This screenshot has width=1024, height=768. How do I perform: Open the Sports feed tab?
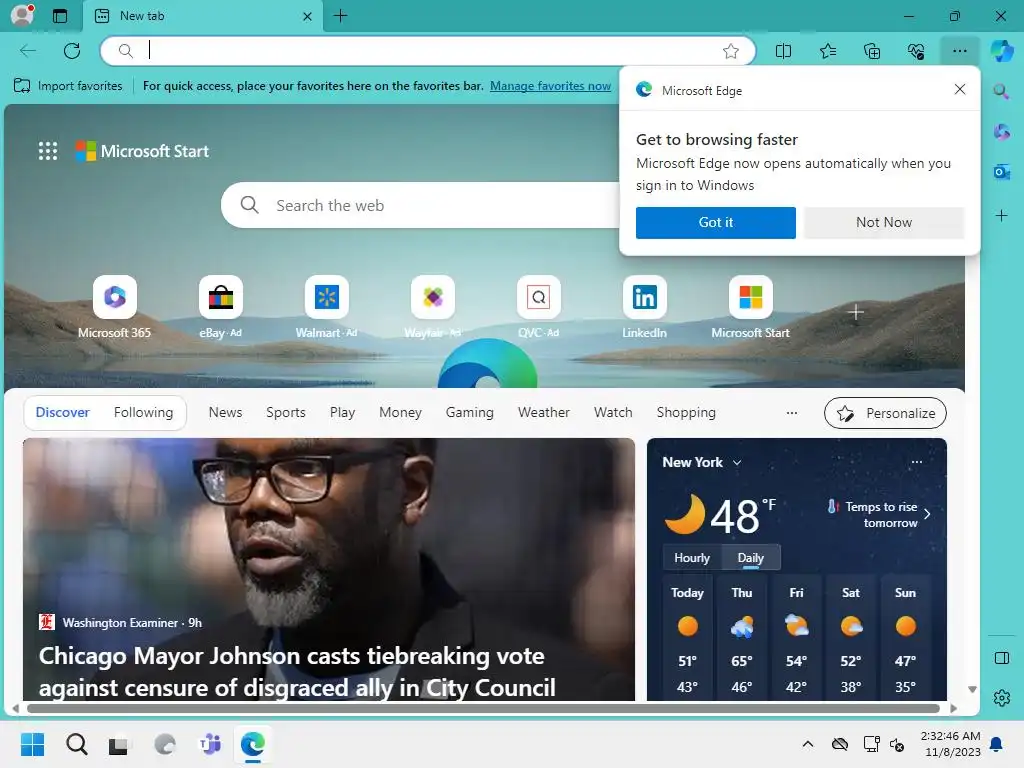pyautogui.click(x=285, y=413)
